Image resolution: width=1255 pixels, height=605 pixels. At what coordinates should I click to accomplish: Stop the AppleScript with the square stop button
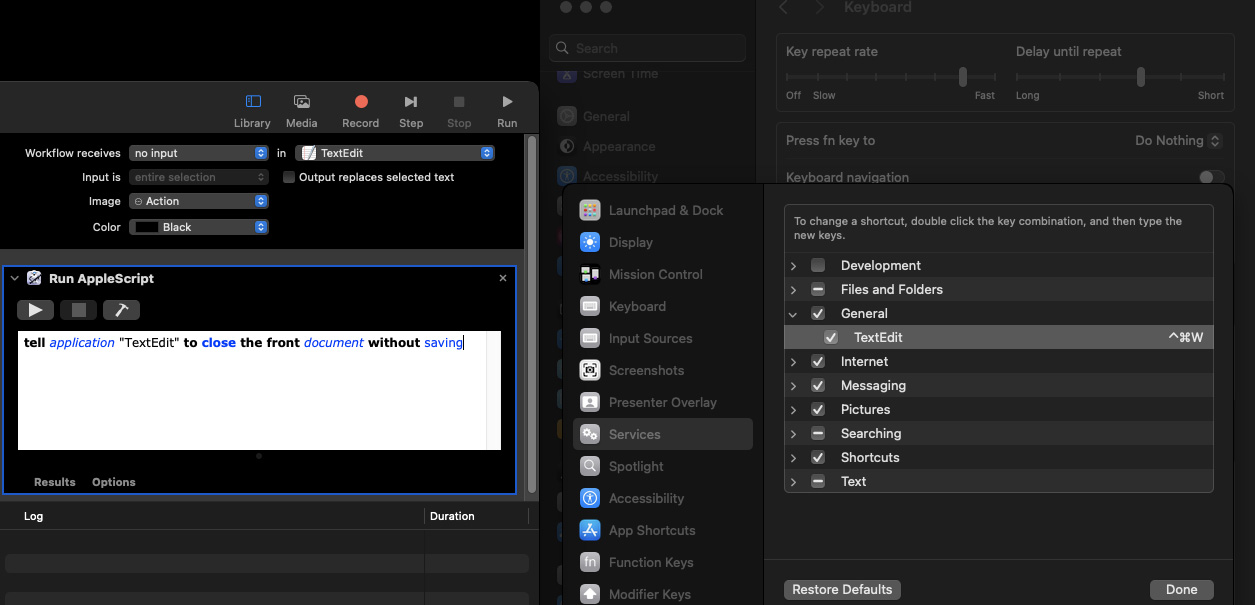coord(79,309)
